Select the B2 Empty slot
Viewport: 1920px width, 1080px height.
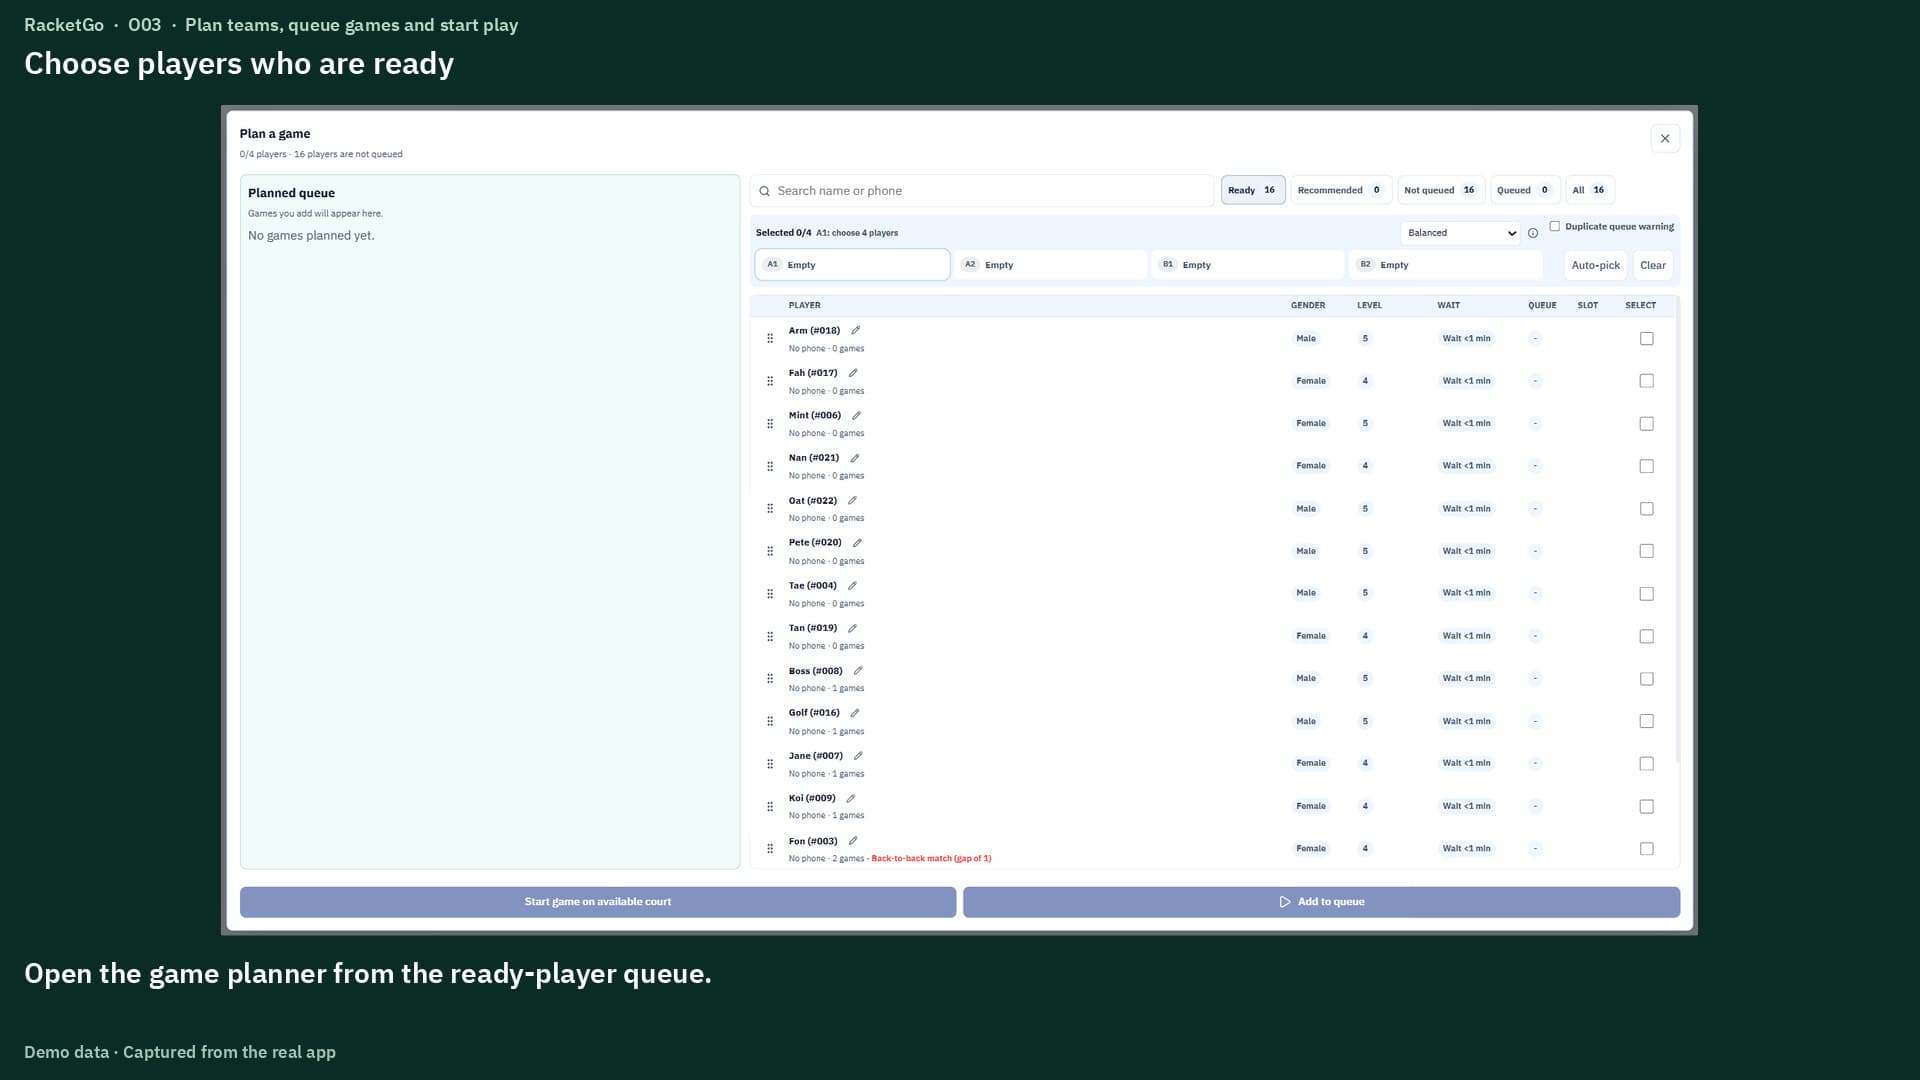point(1445,265)
